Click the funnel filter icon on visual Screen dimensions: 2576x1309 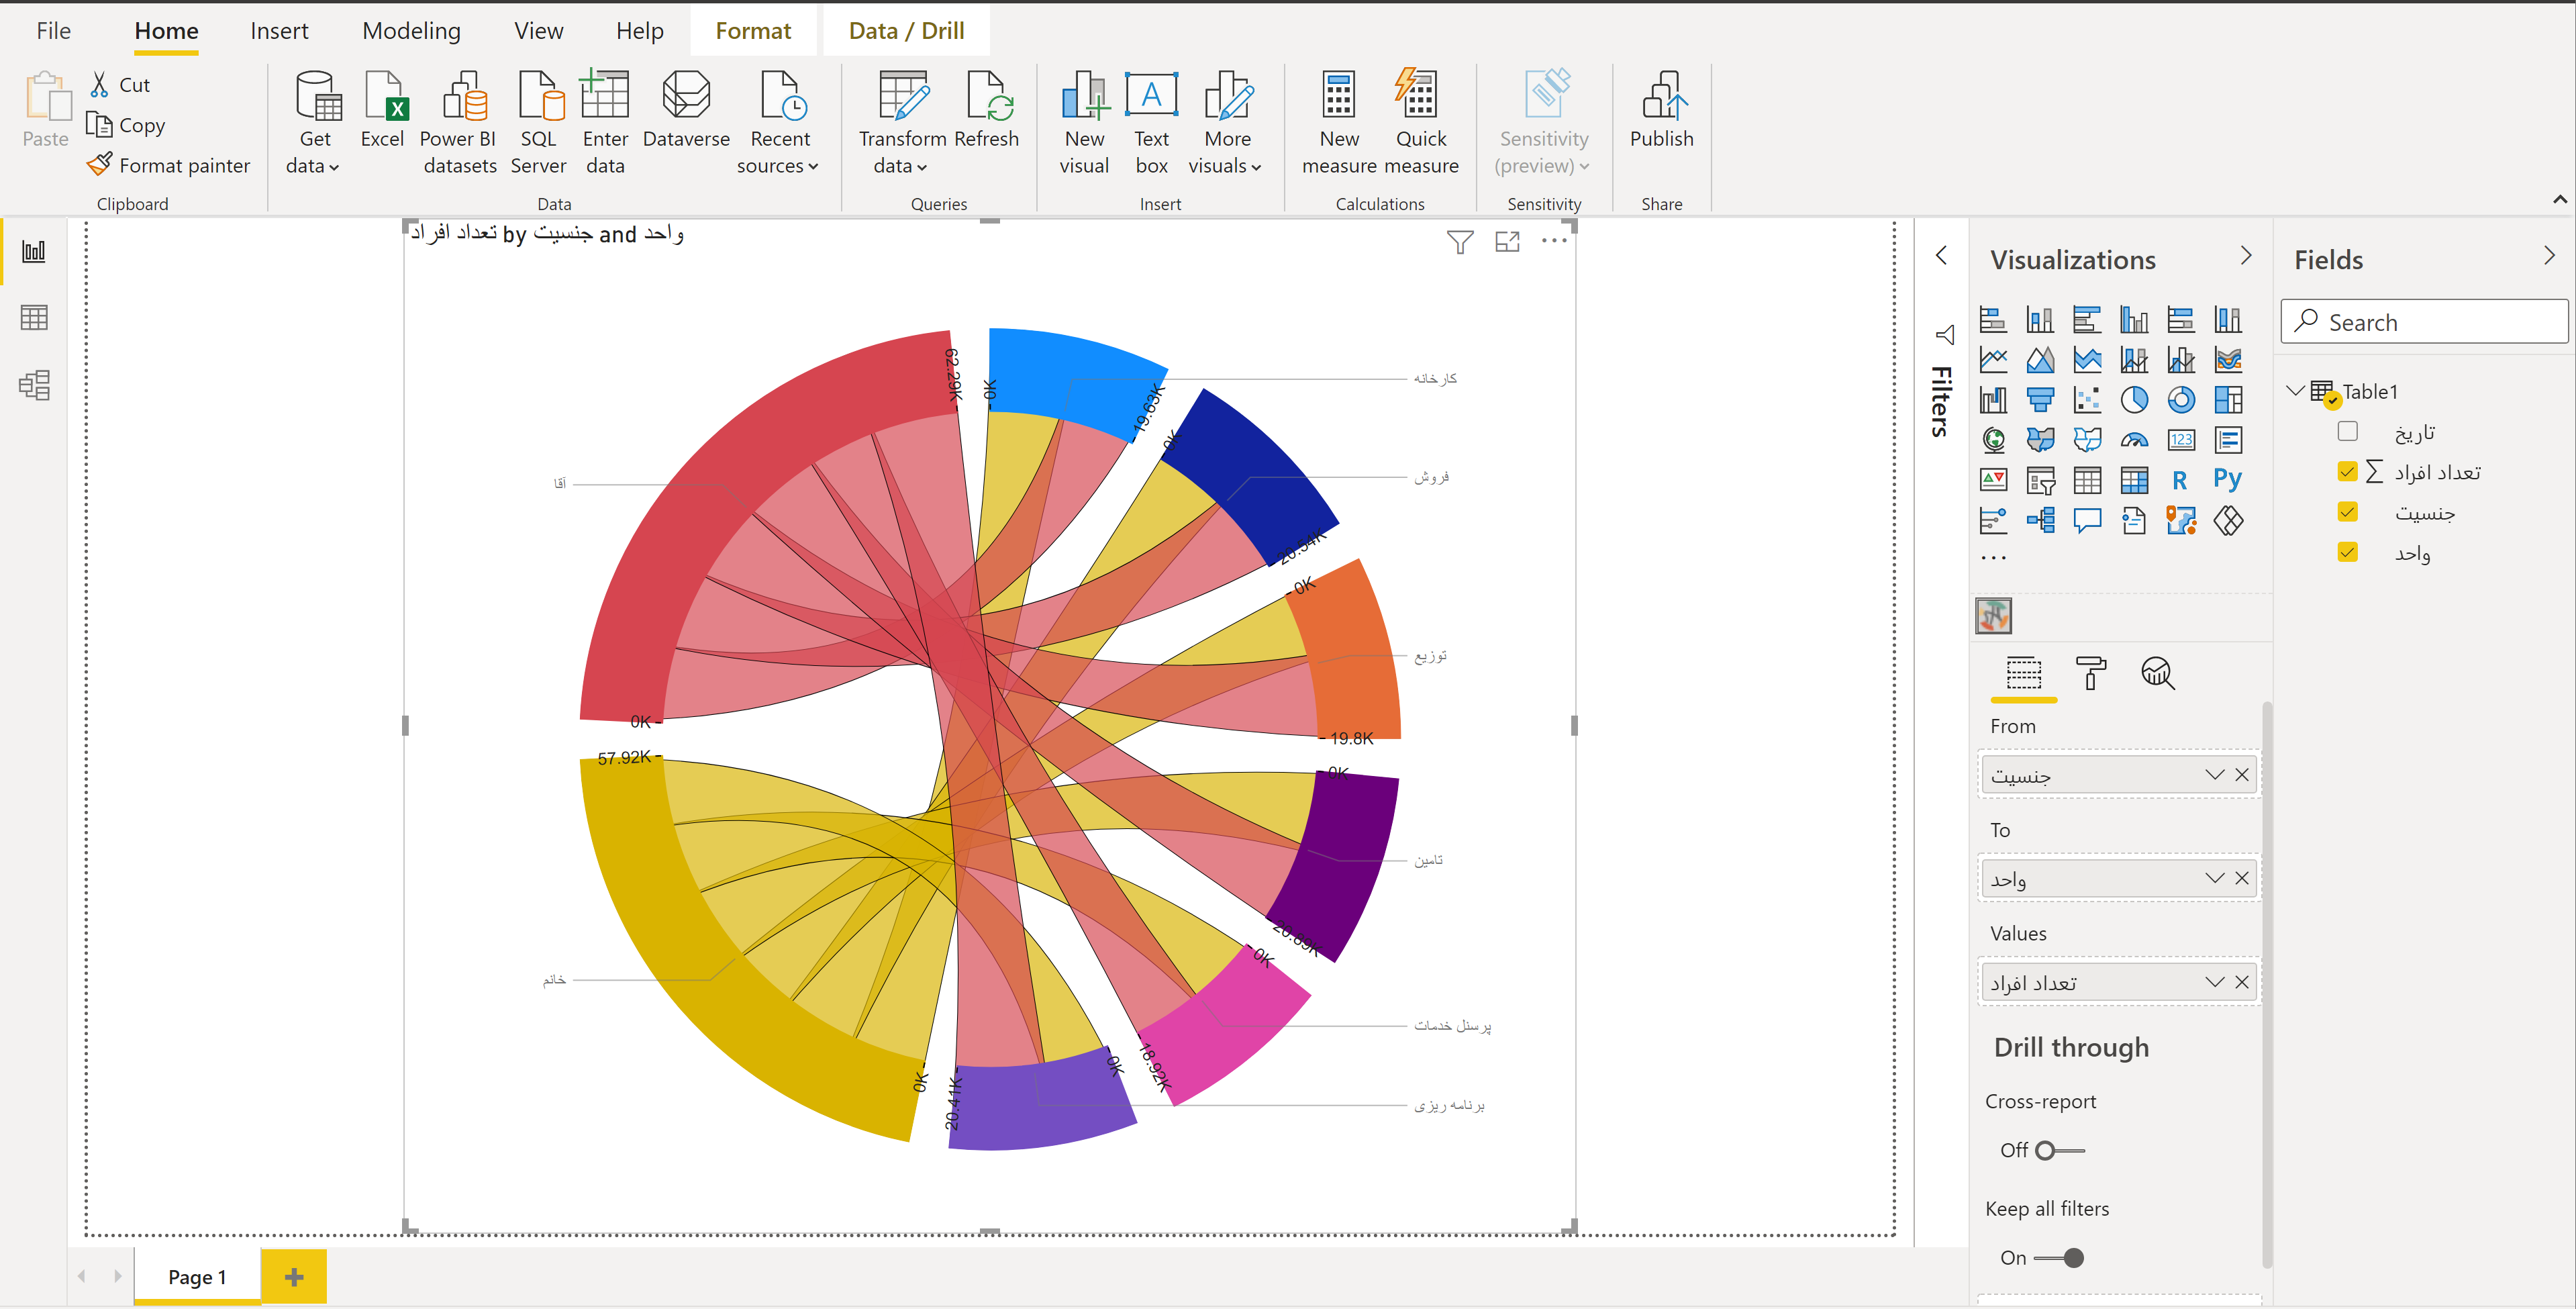point(1459,242)
